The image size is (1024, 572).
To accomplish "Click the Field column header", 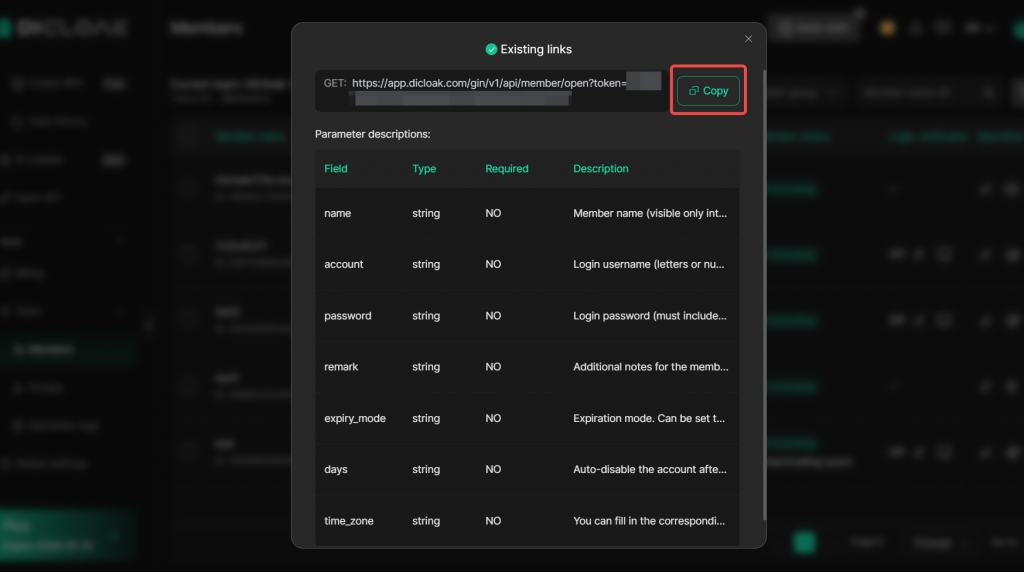I will (336, 169).
